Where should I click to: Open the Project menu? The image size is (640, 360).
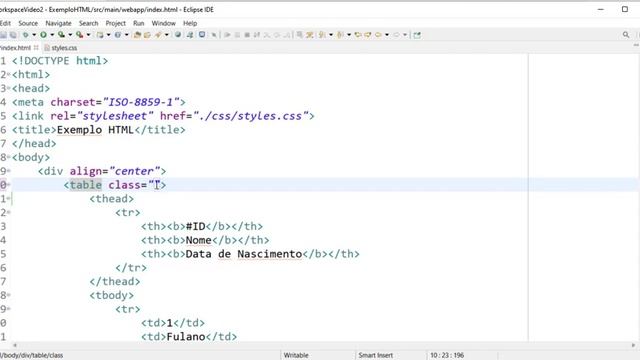pos(116,23)
